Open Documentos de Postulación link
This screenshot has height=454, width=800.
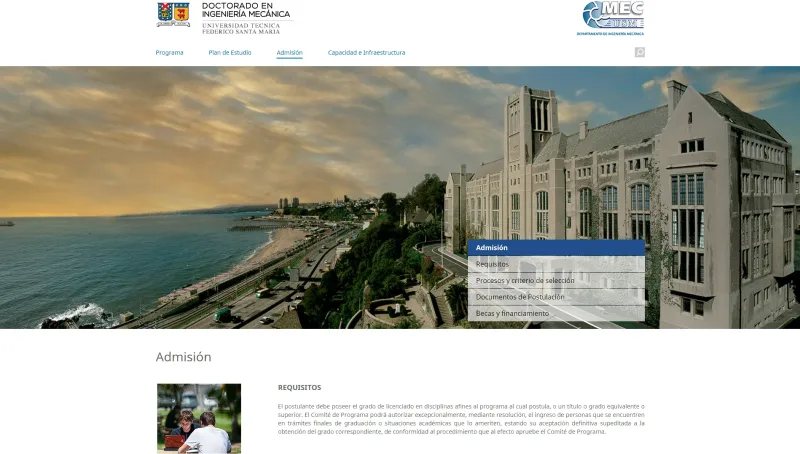point(556,297)
